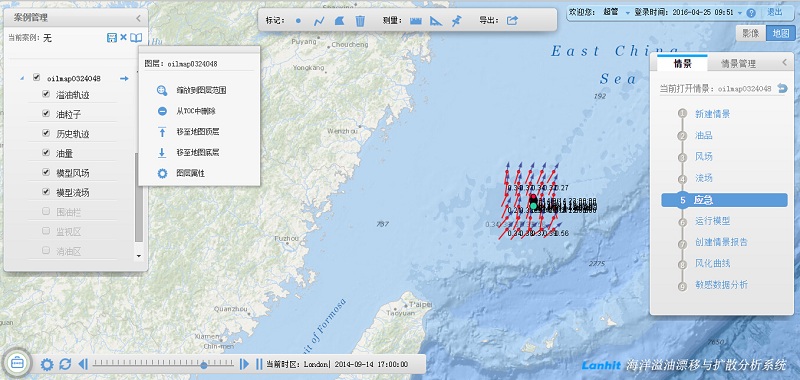This screenshot has height=380, width=800.
Task: Click the timeline slider handle
Action: (x=204, y=365)
